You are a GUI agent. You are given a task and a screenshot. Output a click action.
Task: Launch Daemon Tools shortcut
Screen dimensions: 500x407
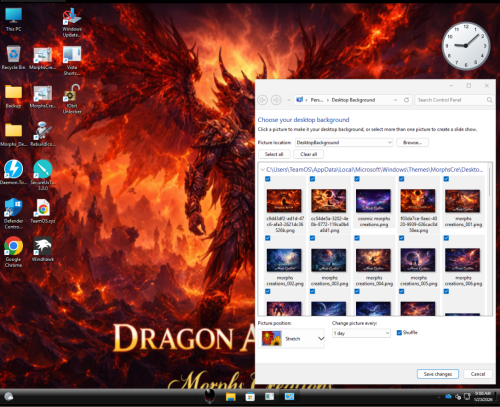coord(13,172)
